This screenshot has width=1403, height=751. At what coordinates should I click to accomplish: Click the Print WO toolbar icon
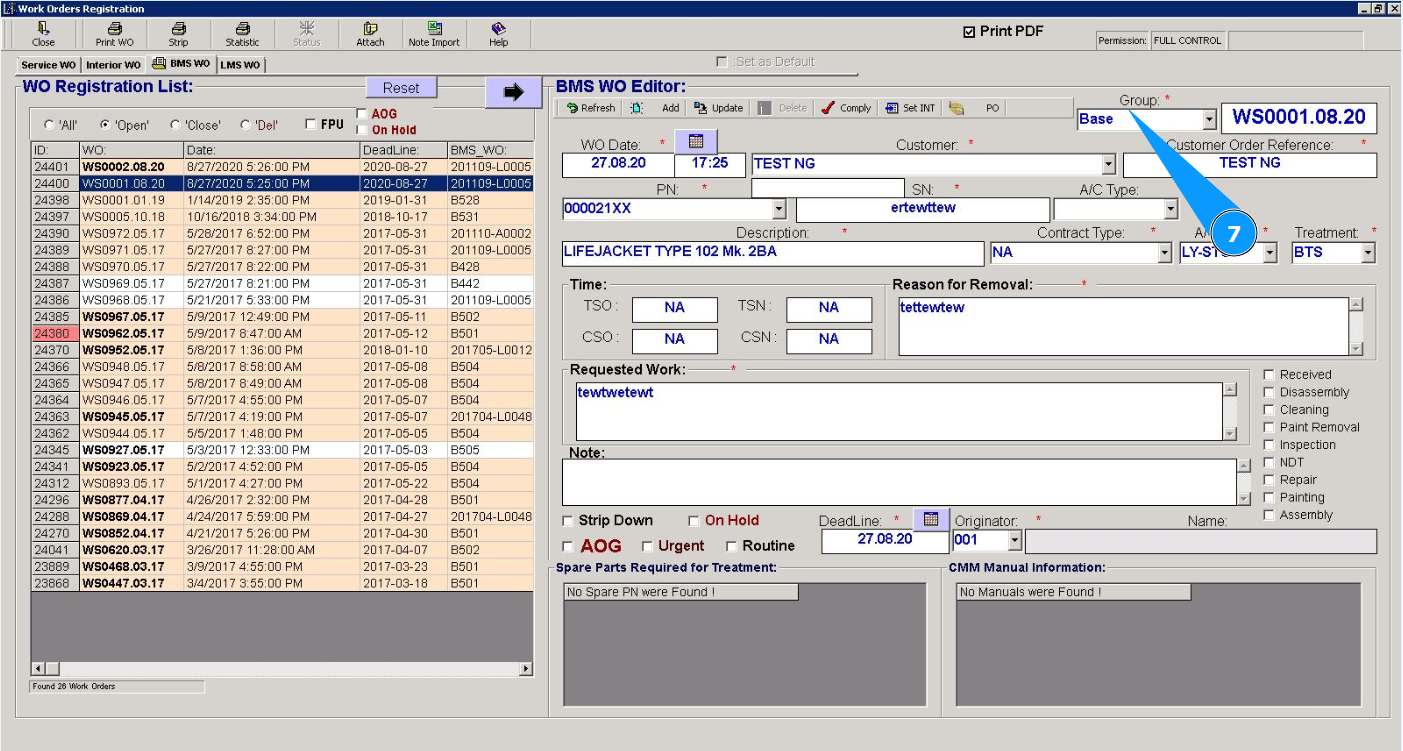pos(114,34)
